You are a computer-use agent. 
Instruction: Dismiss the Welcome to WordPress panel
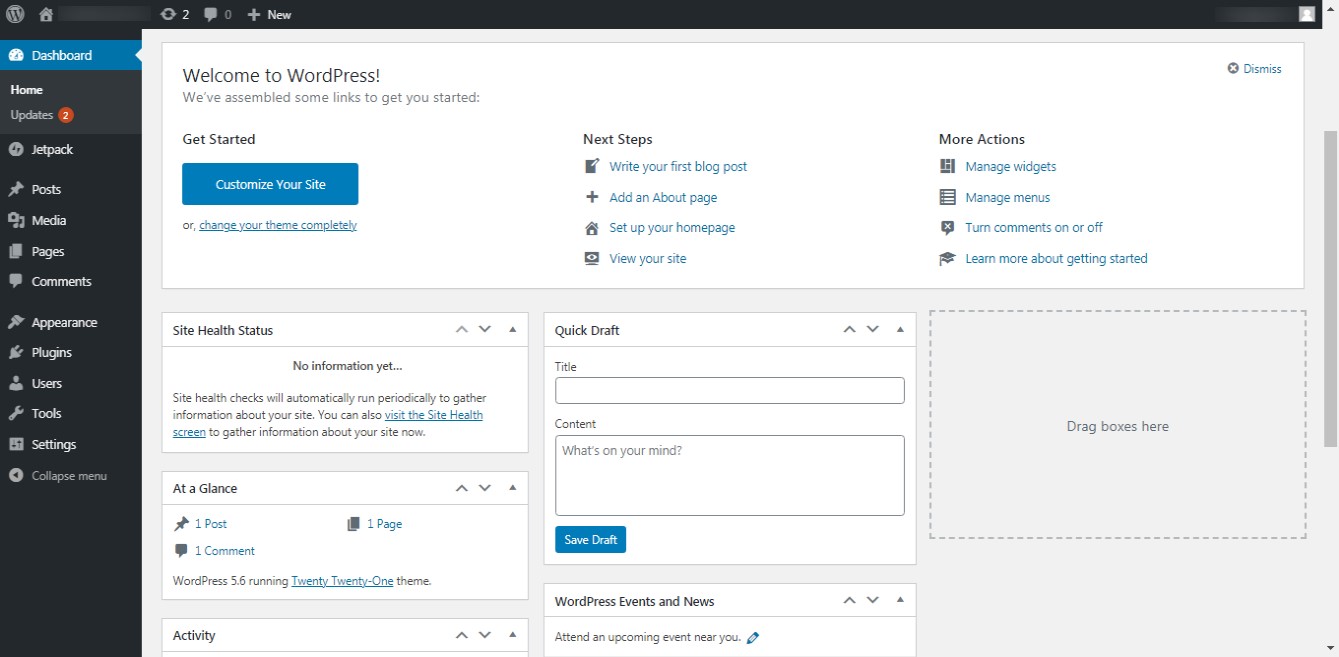(x=1255, y=69)
